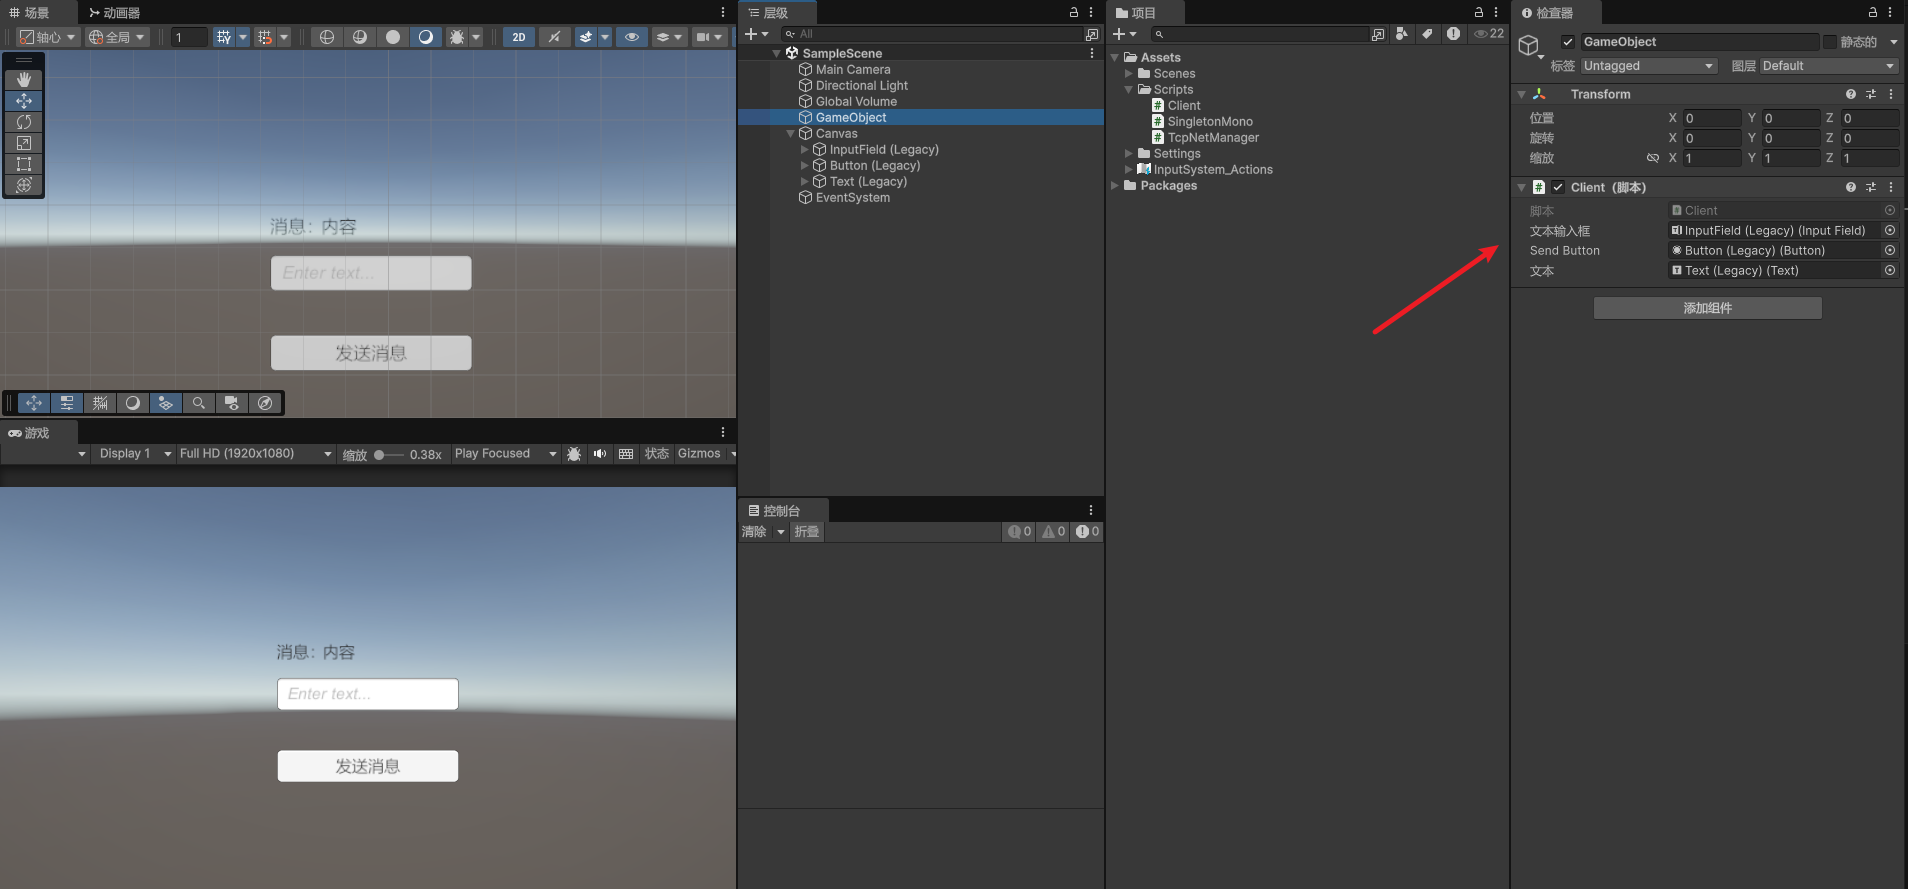Click the 状态 Stats button in game view
The height and width of the screenshot is (889, 1908).
click(x=657, y=454)
